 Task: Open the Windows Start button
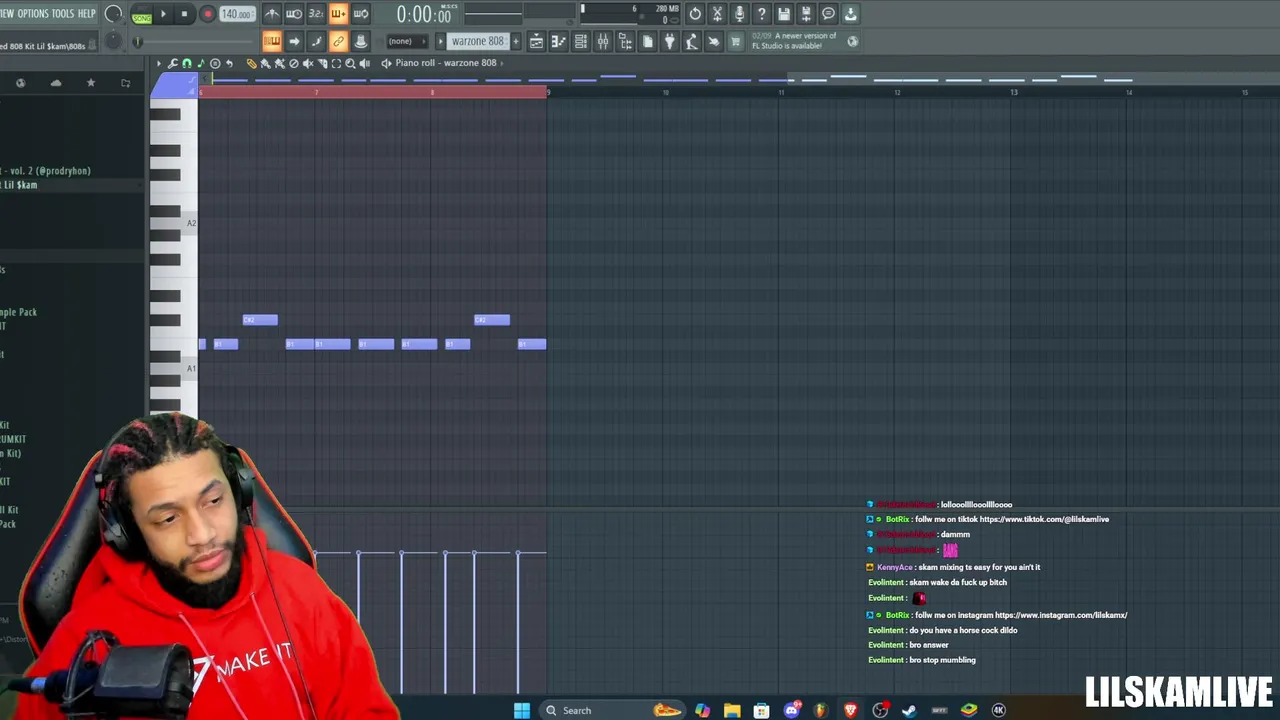(x=522, y=710)
